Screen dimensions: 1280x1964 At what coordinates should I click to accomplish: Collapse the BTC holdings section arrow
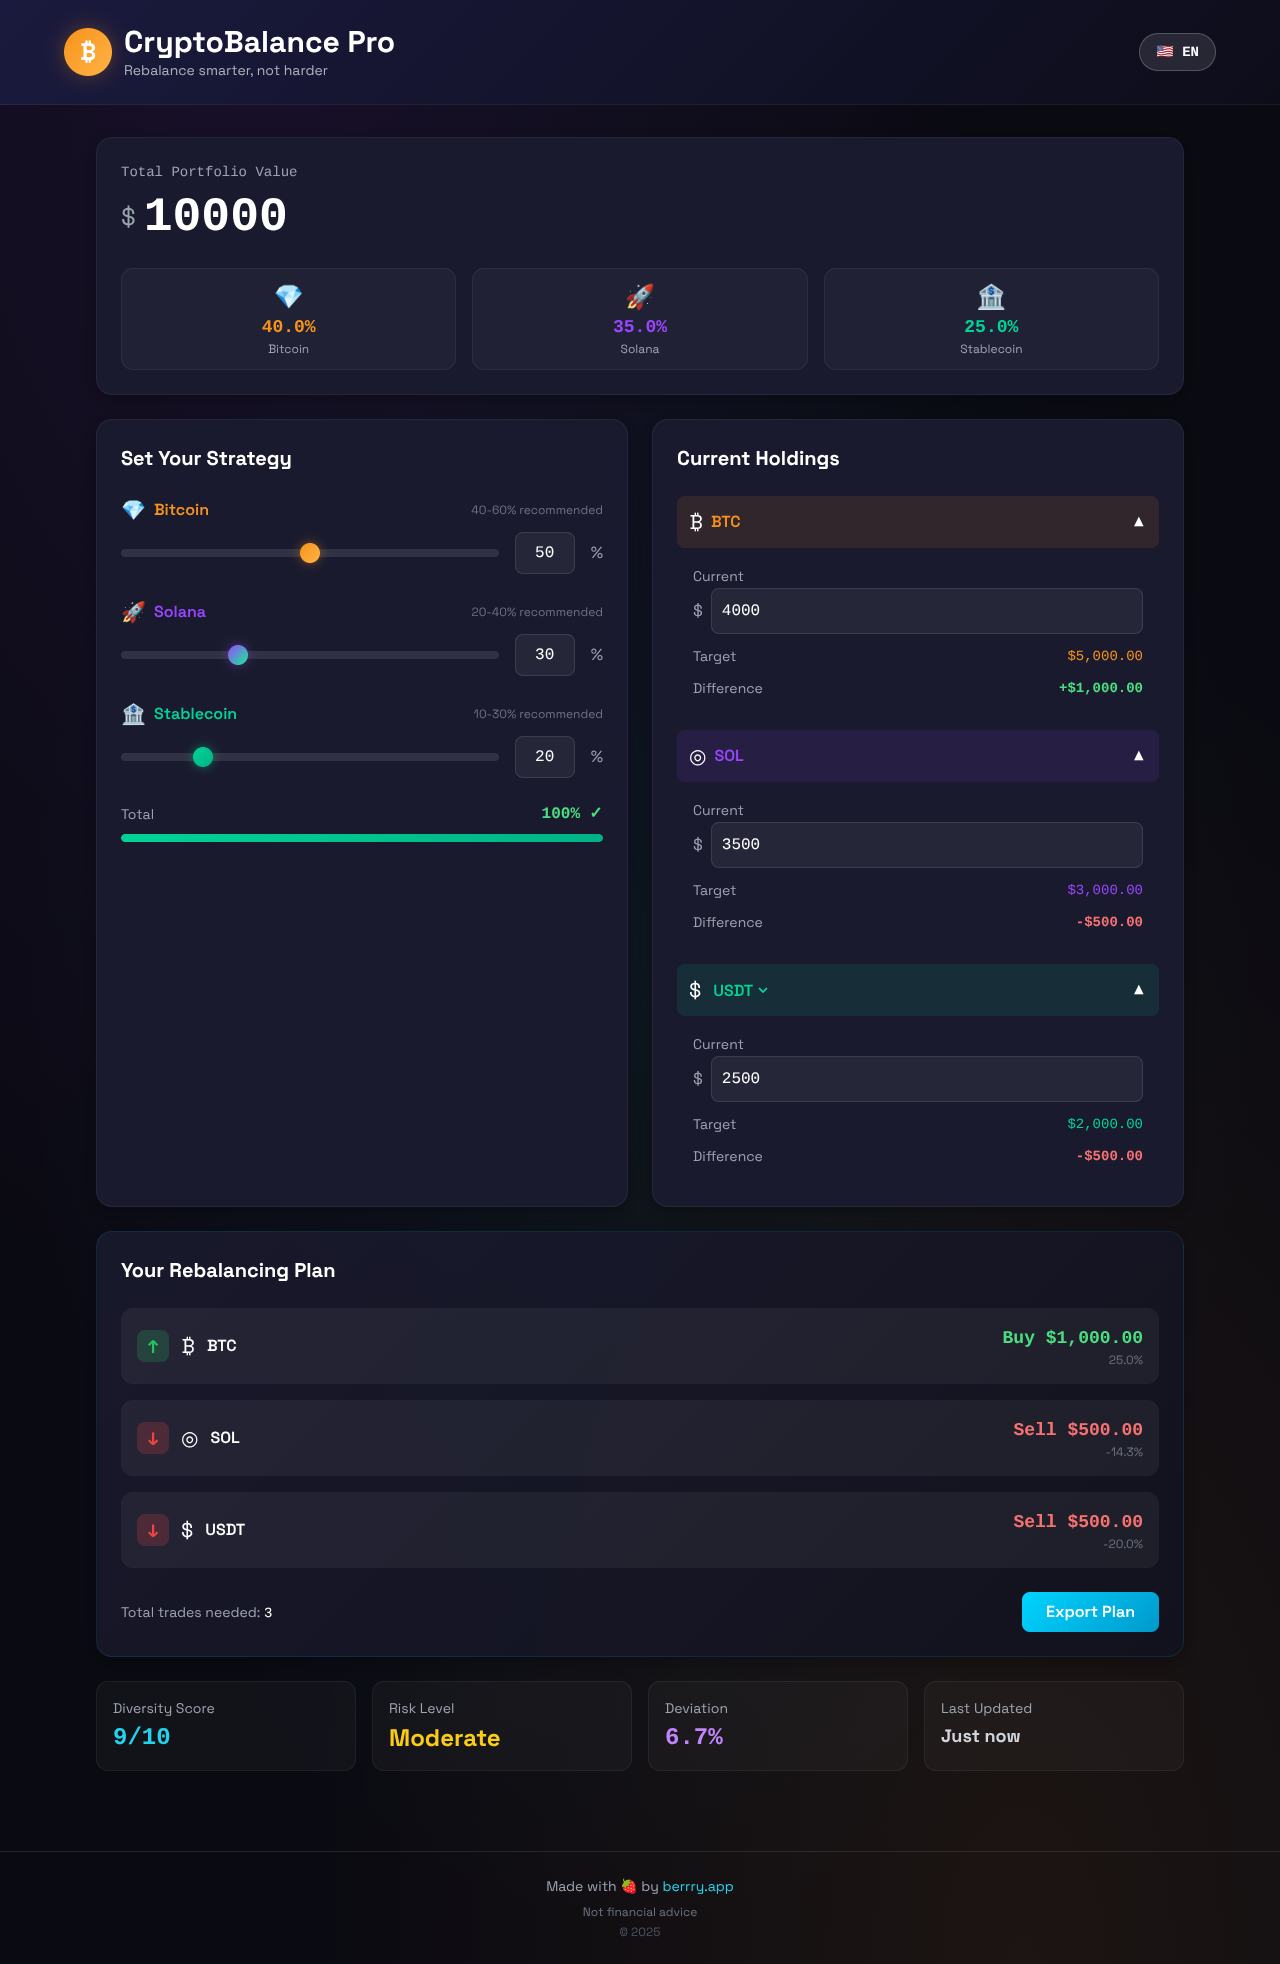click(1138, 522)
